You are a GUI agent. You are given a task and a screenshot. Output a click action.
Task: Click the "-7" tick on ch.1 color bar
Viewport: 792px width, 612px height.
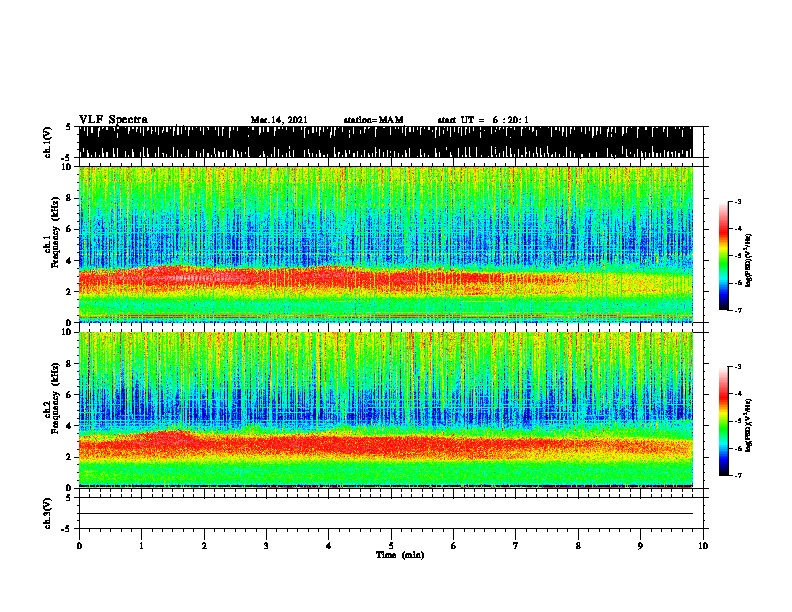[x=737, y=310]
